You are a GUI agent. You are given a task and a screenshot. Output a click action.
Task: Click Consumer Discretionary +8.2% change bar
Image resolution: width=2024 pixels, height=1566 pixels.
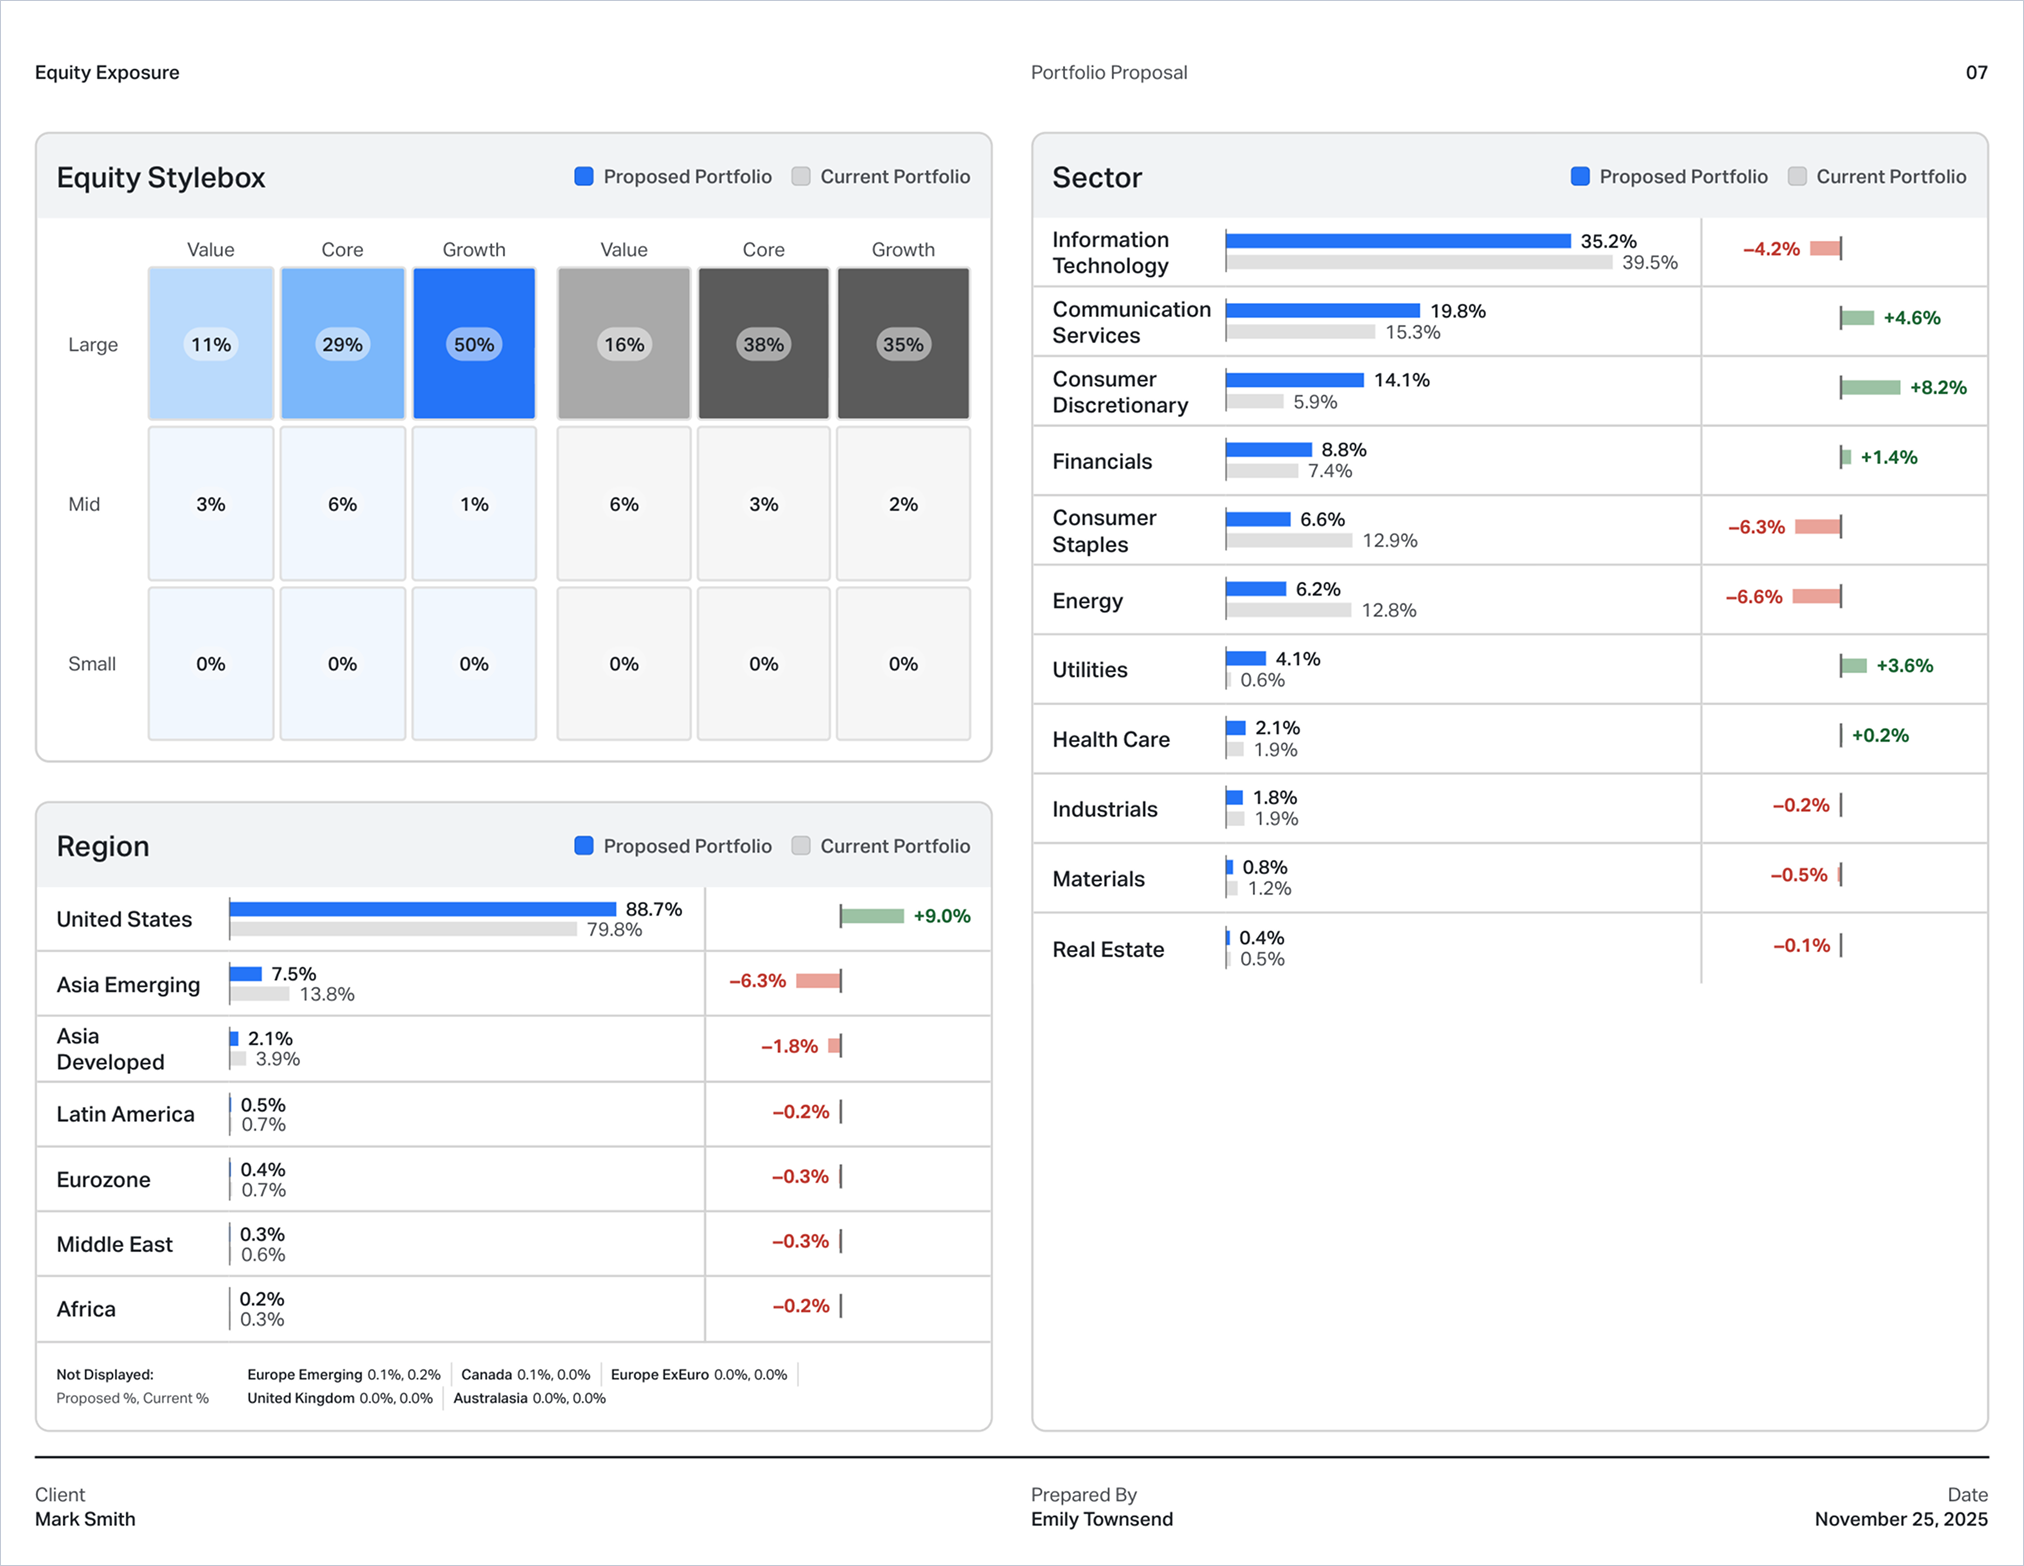[1870, 388]
